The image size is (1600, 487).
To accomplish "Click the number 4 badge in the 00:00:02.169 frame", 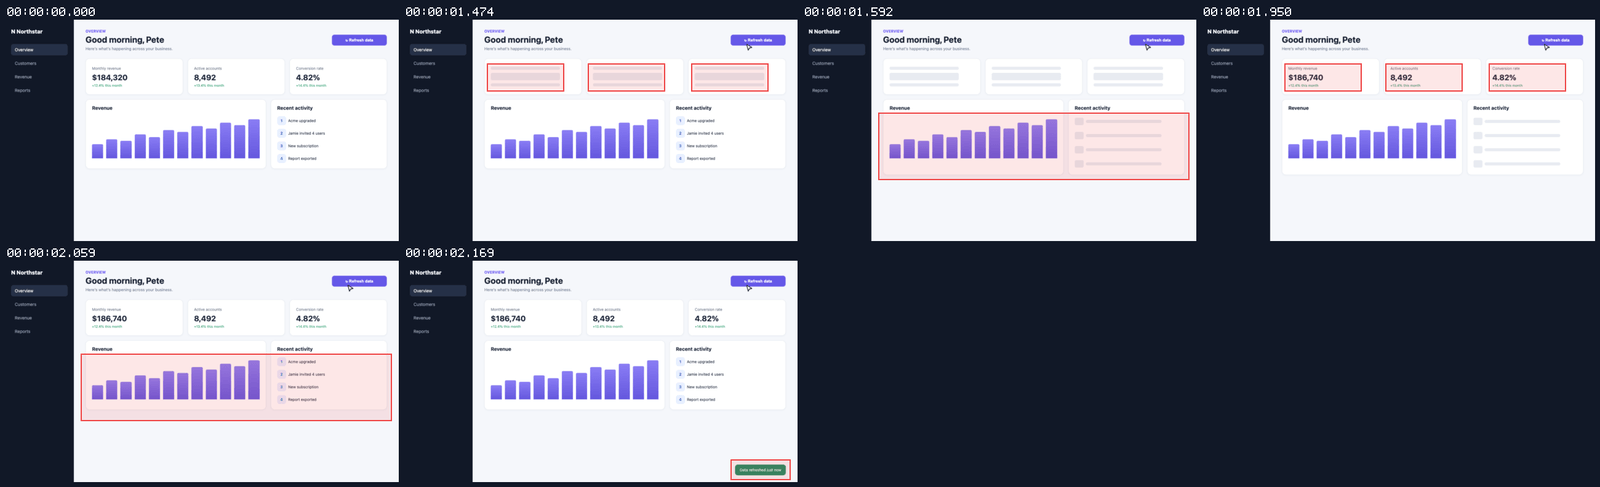I will click(680, 399).
